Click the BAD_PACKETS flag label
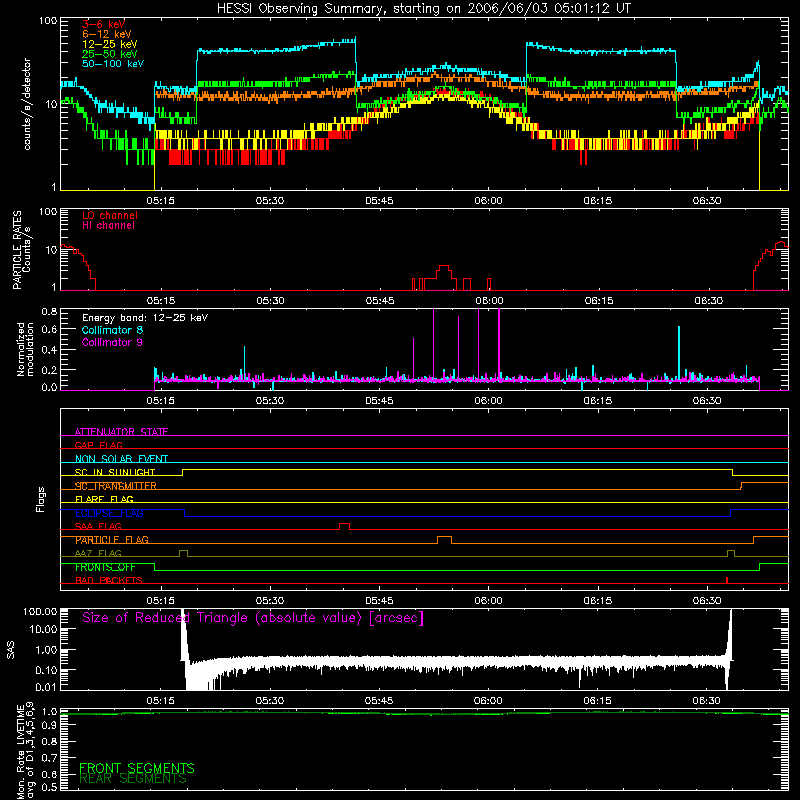The height and width of the screenshot is (800, 800). [x=109, y=580]
